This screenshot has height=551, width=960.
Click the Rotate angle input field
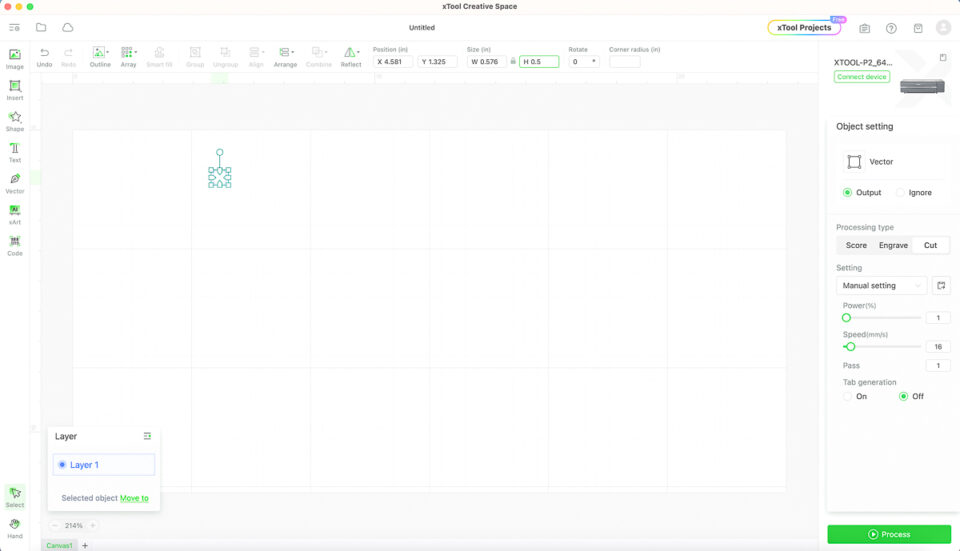pos(580,62)
